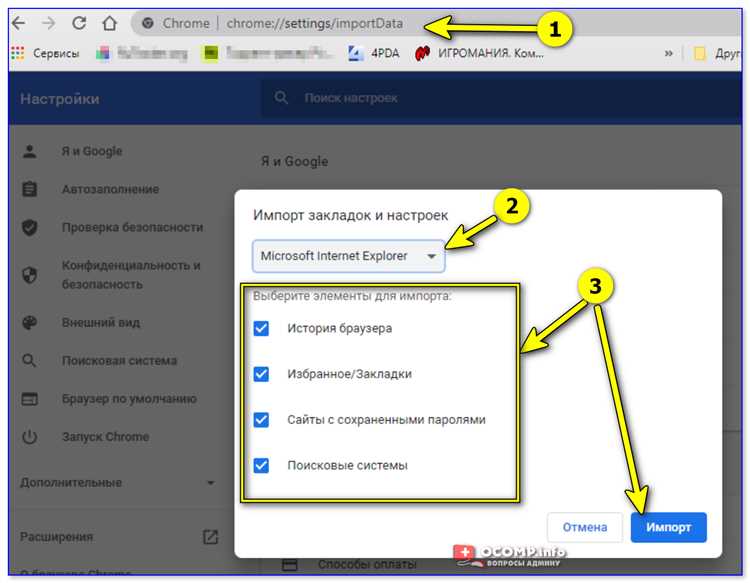Select Запуск Chrome in sidebar
Screen dimensions: 750x583
[105, 437]
